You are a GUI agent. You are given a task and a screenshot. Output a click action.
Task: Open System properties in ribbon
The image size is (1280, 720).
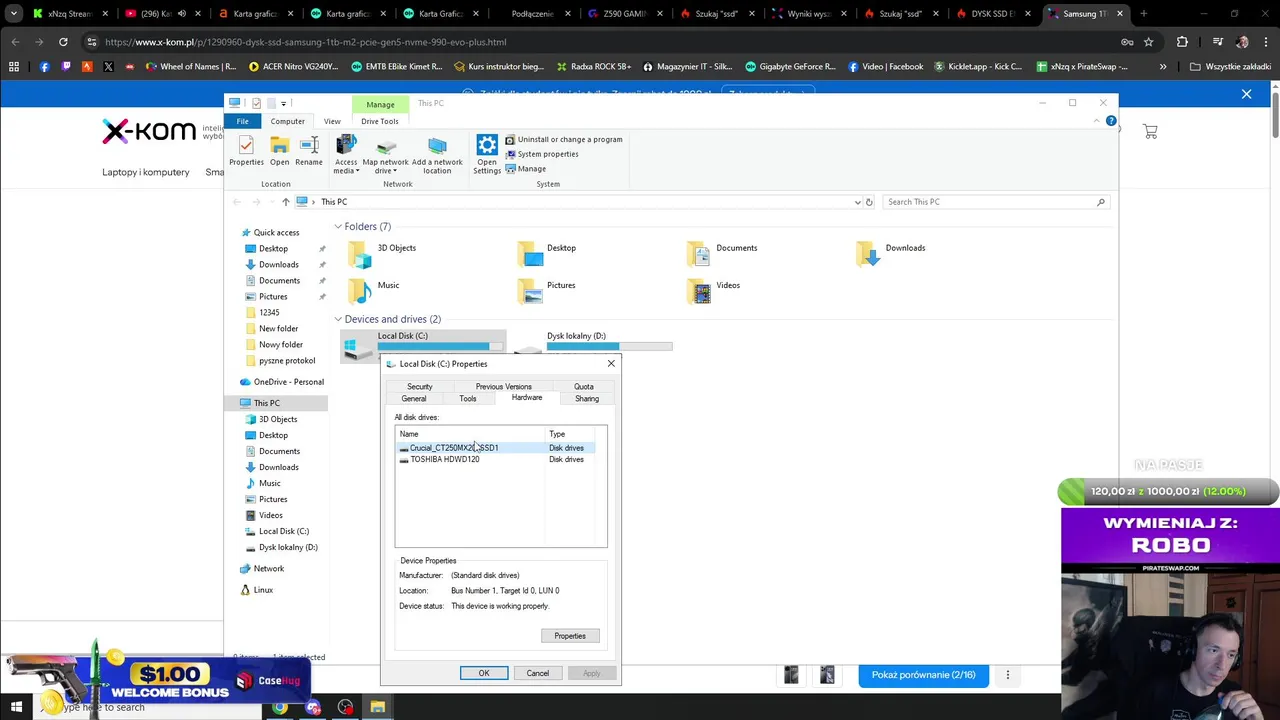click(541, 154)
